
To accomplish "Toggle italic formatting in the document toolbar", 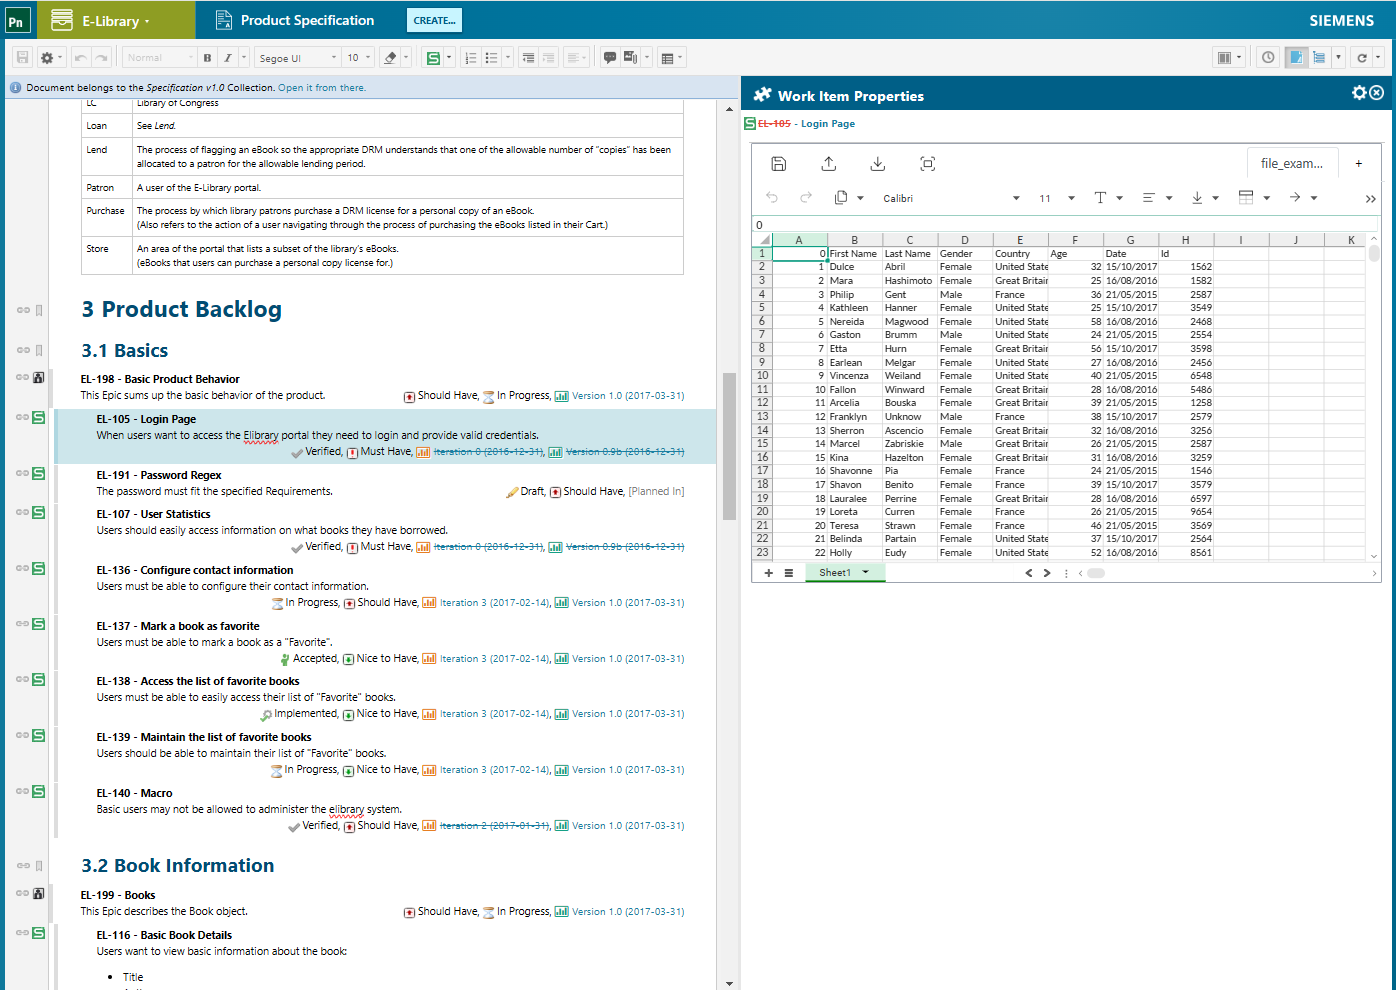I will pyautogui.click(x=227, y=57).
